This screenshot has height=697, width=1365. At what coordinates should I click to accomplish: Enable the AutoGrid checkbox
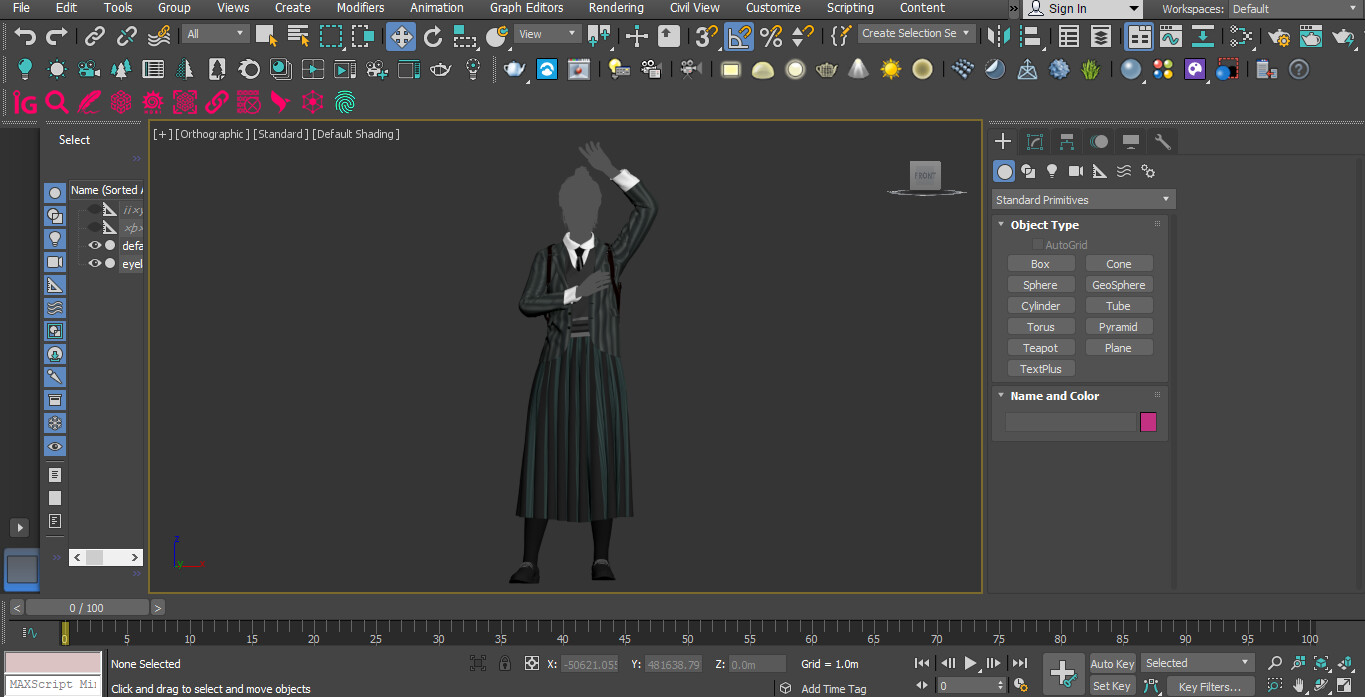pyautogui.click(x=1037, y=244)
